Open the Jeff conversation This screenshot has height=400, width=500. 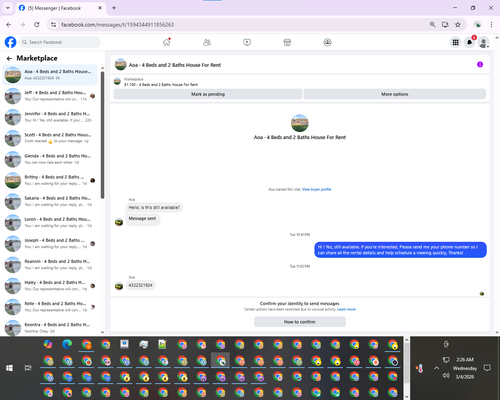coord(50,96)
